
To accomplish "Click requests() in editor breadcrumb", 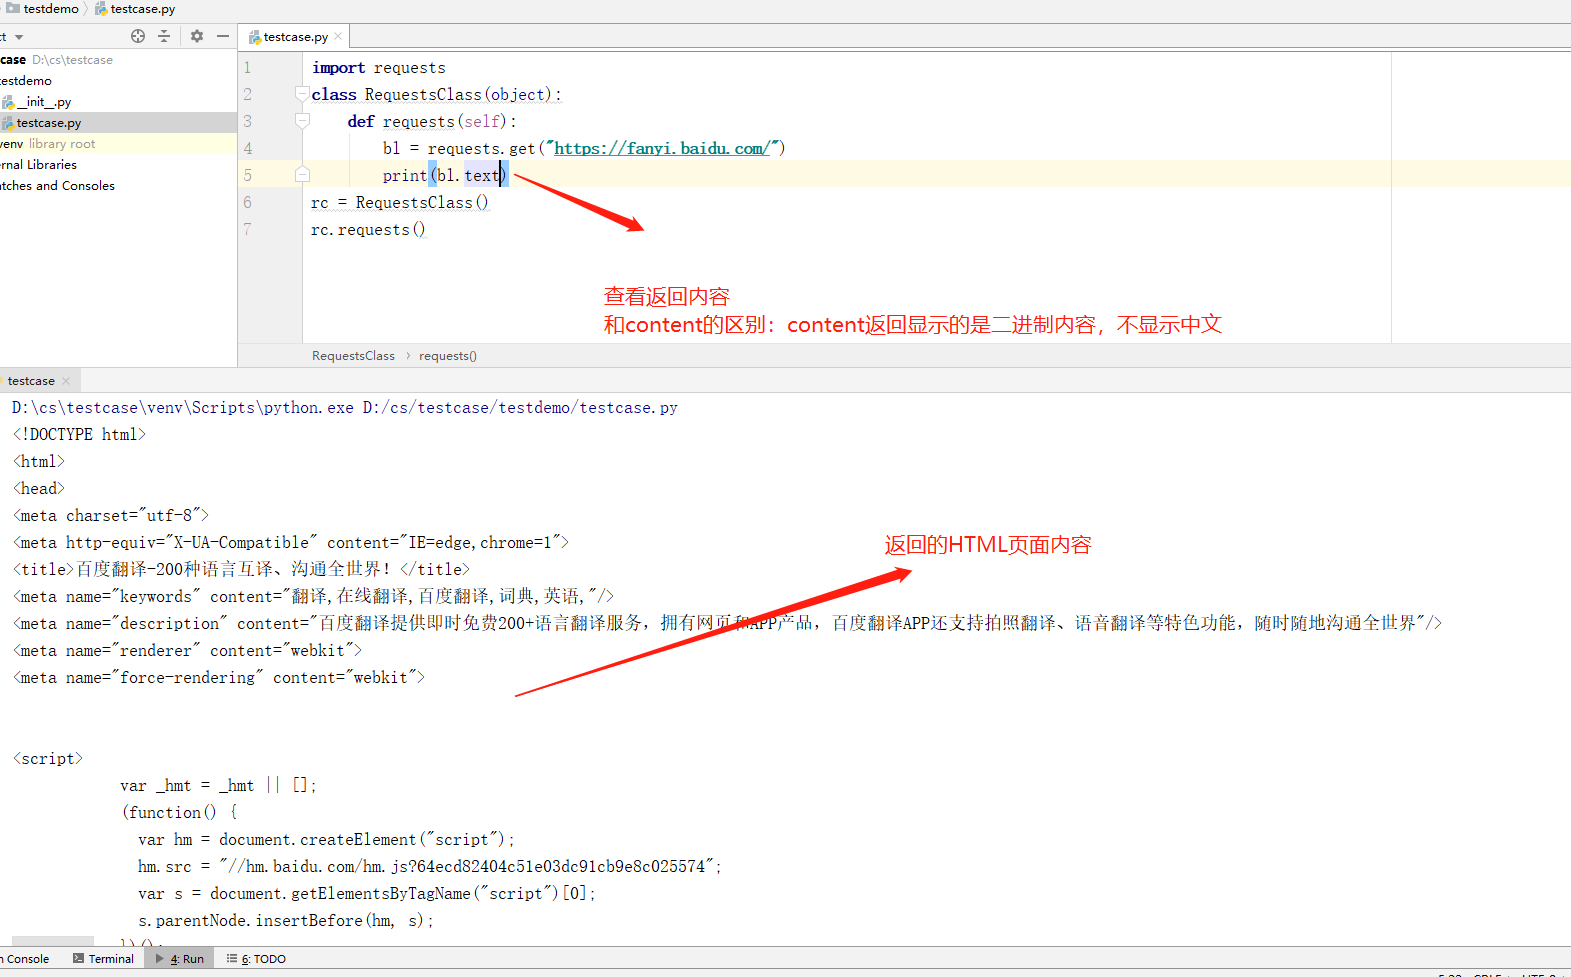I will [x=448, y=356].
